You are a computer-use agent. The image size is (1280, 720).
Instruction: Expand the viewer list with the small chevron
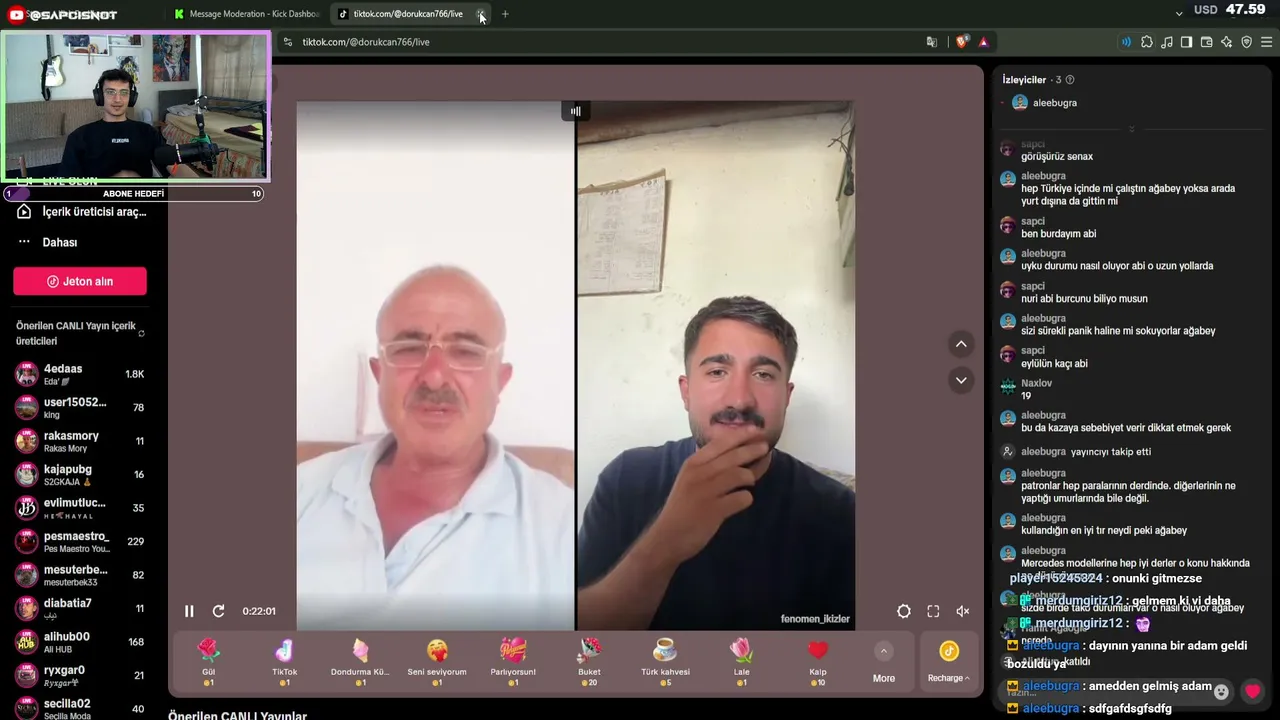click(x=1131, y=129)
